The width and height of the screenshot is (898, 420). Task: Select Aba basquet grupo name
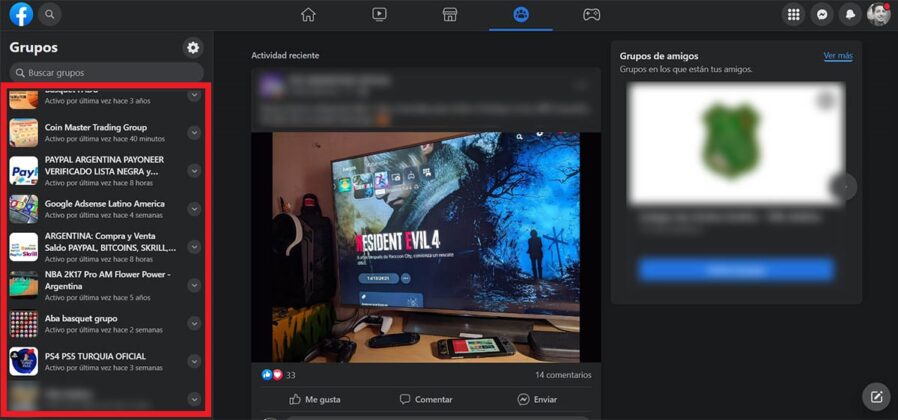coord(81,318)
